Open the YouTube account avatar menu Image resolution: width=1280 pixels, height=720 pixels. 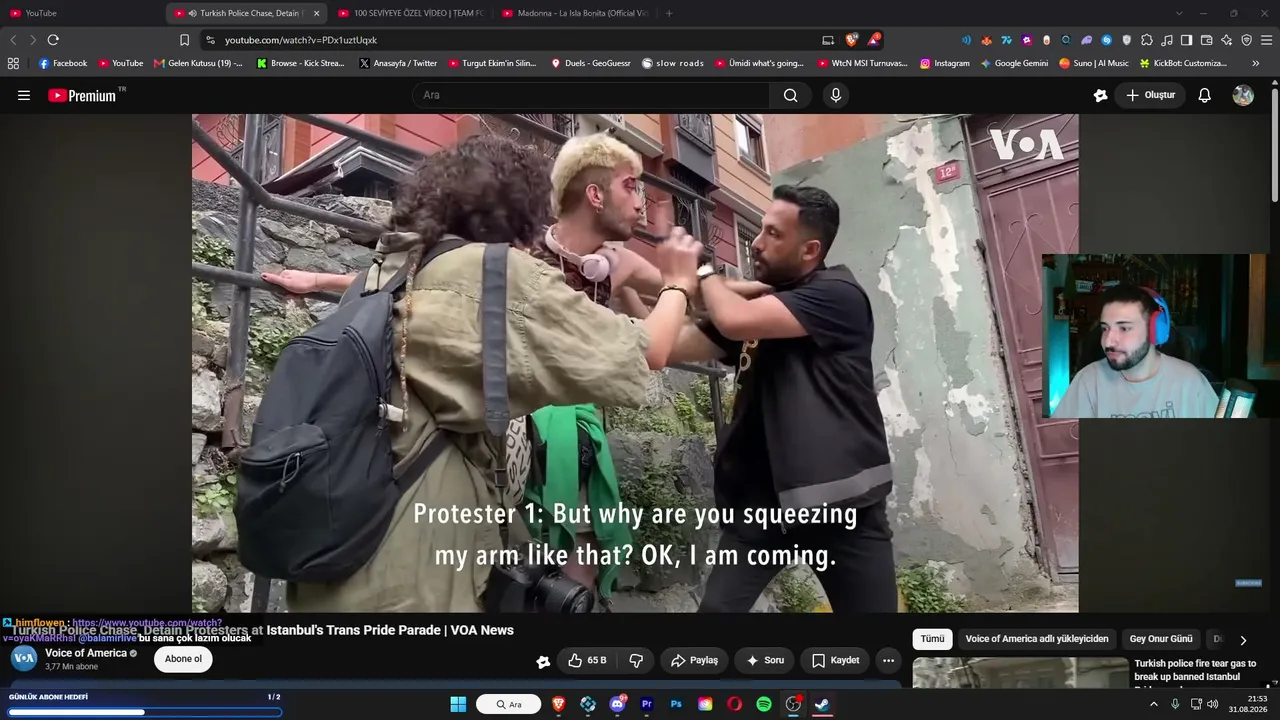1243,95
